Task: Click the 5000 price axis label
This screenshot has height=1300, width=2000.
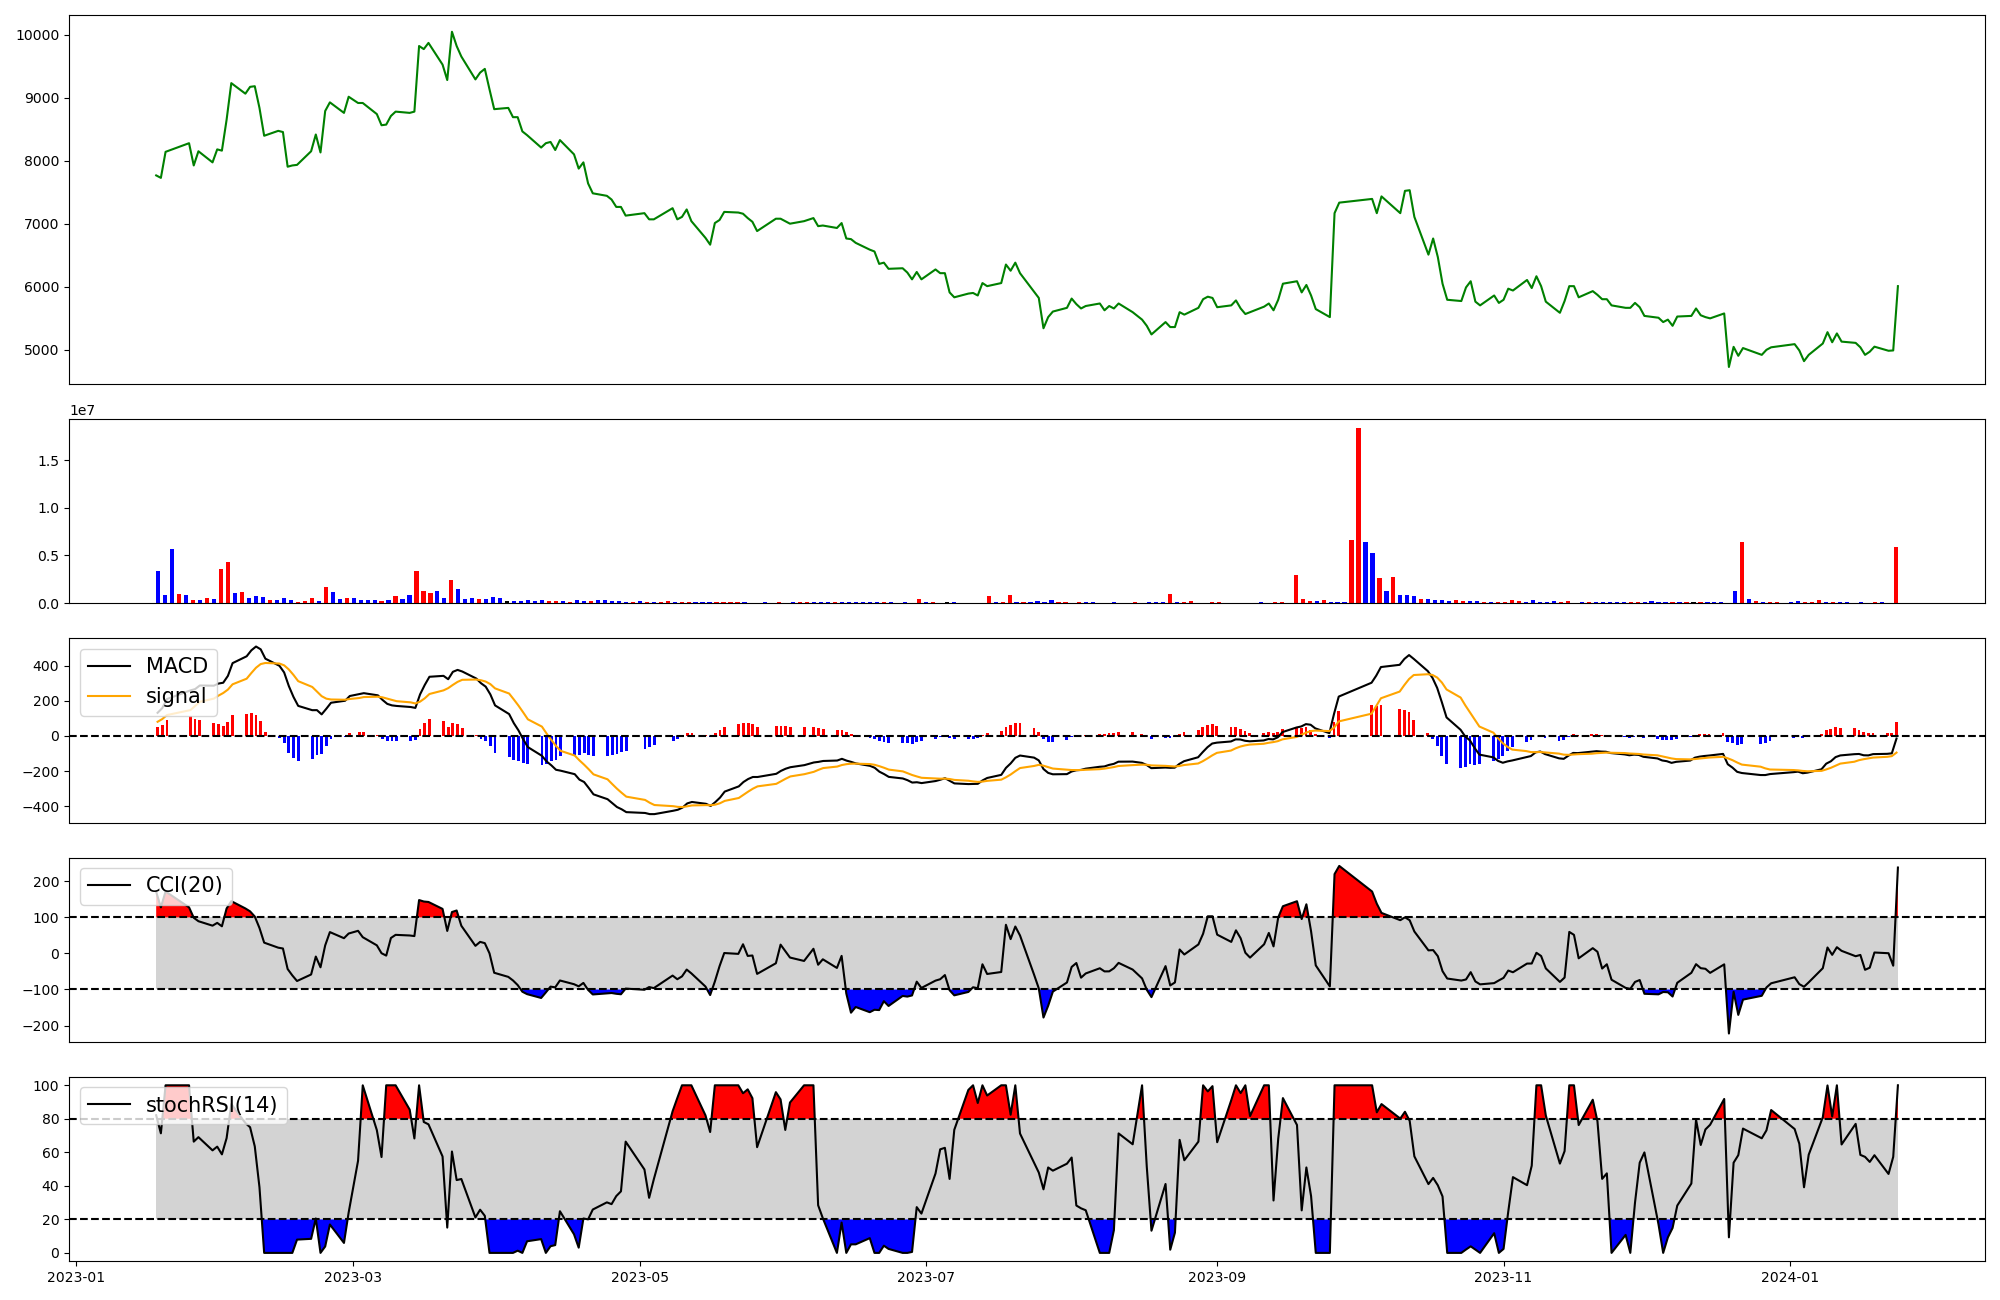Action: (42, 350)
